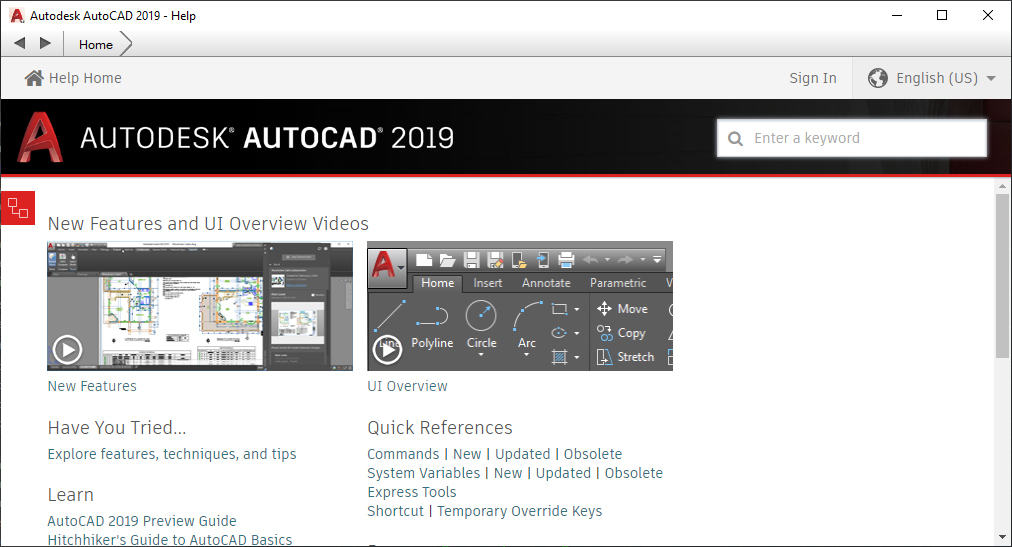This screenshot has height=547, width=1012.
Task: Click the vertical scrollbar thumb
Action: tap(1002, 275)
